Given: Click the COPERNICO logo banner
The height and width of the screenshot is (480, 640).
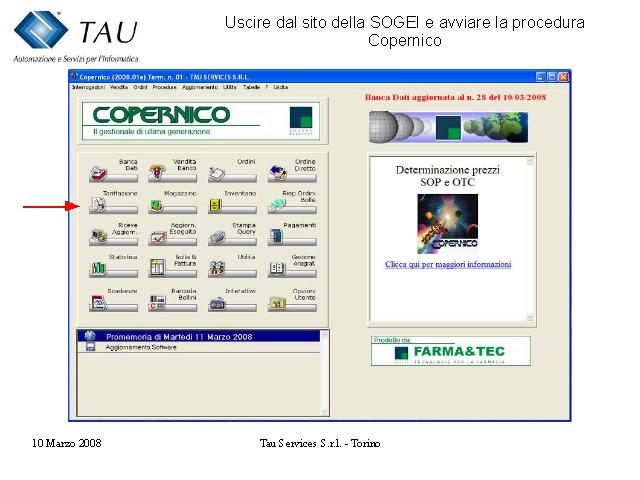Looking at the screenshot, I should [201, 121].
